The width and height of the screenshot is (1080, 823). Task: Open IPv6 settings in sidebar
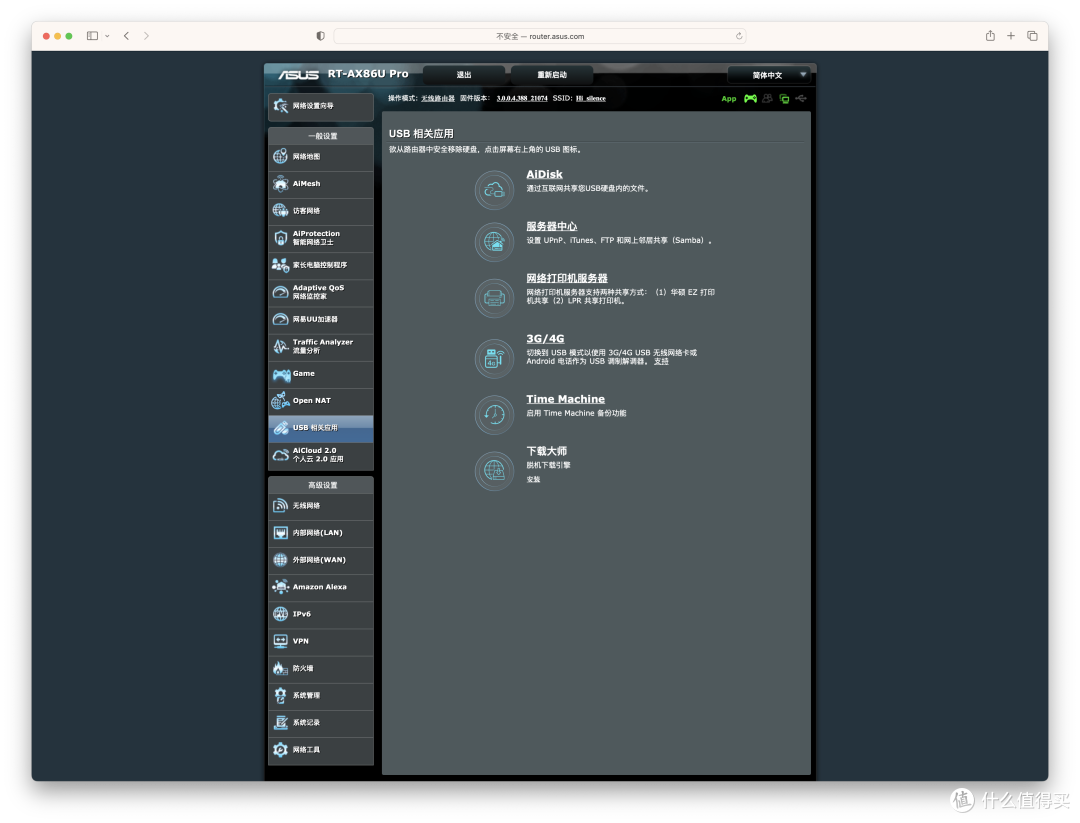[x=320, y=614]
